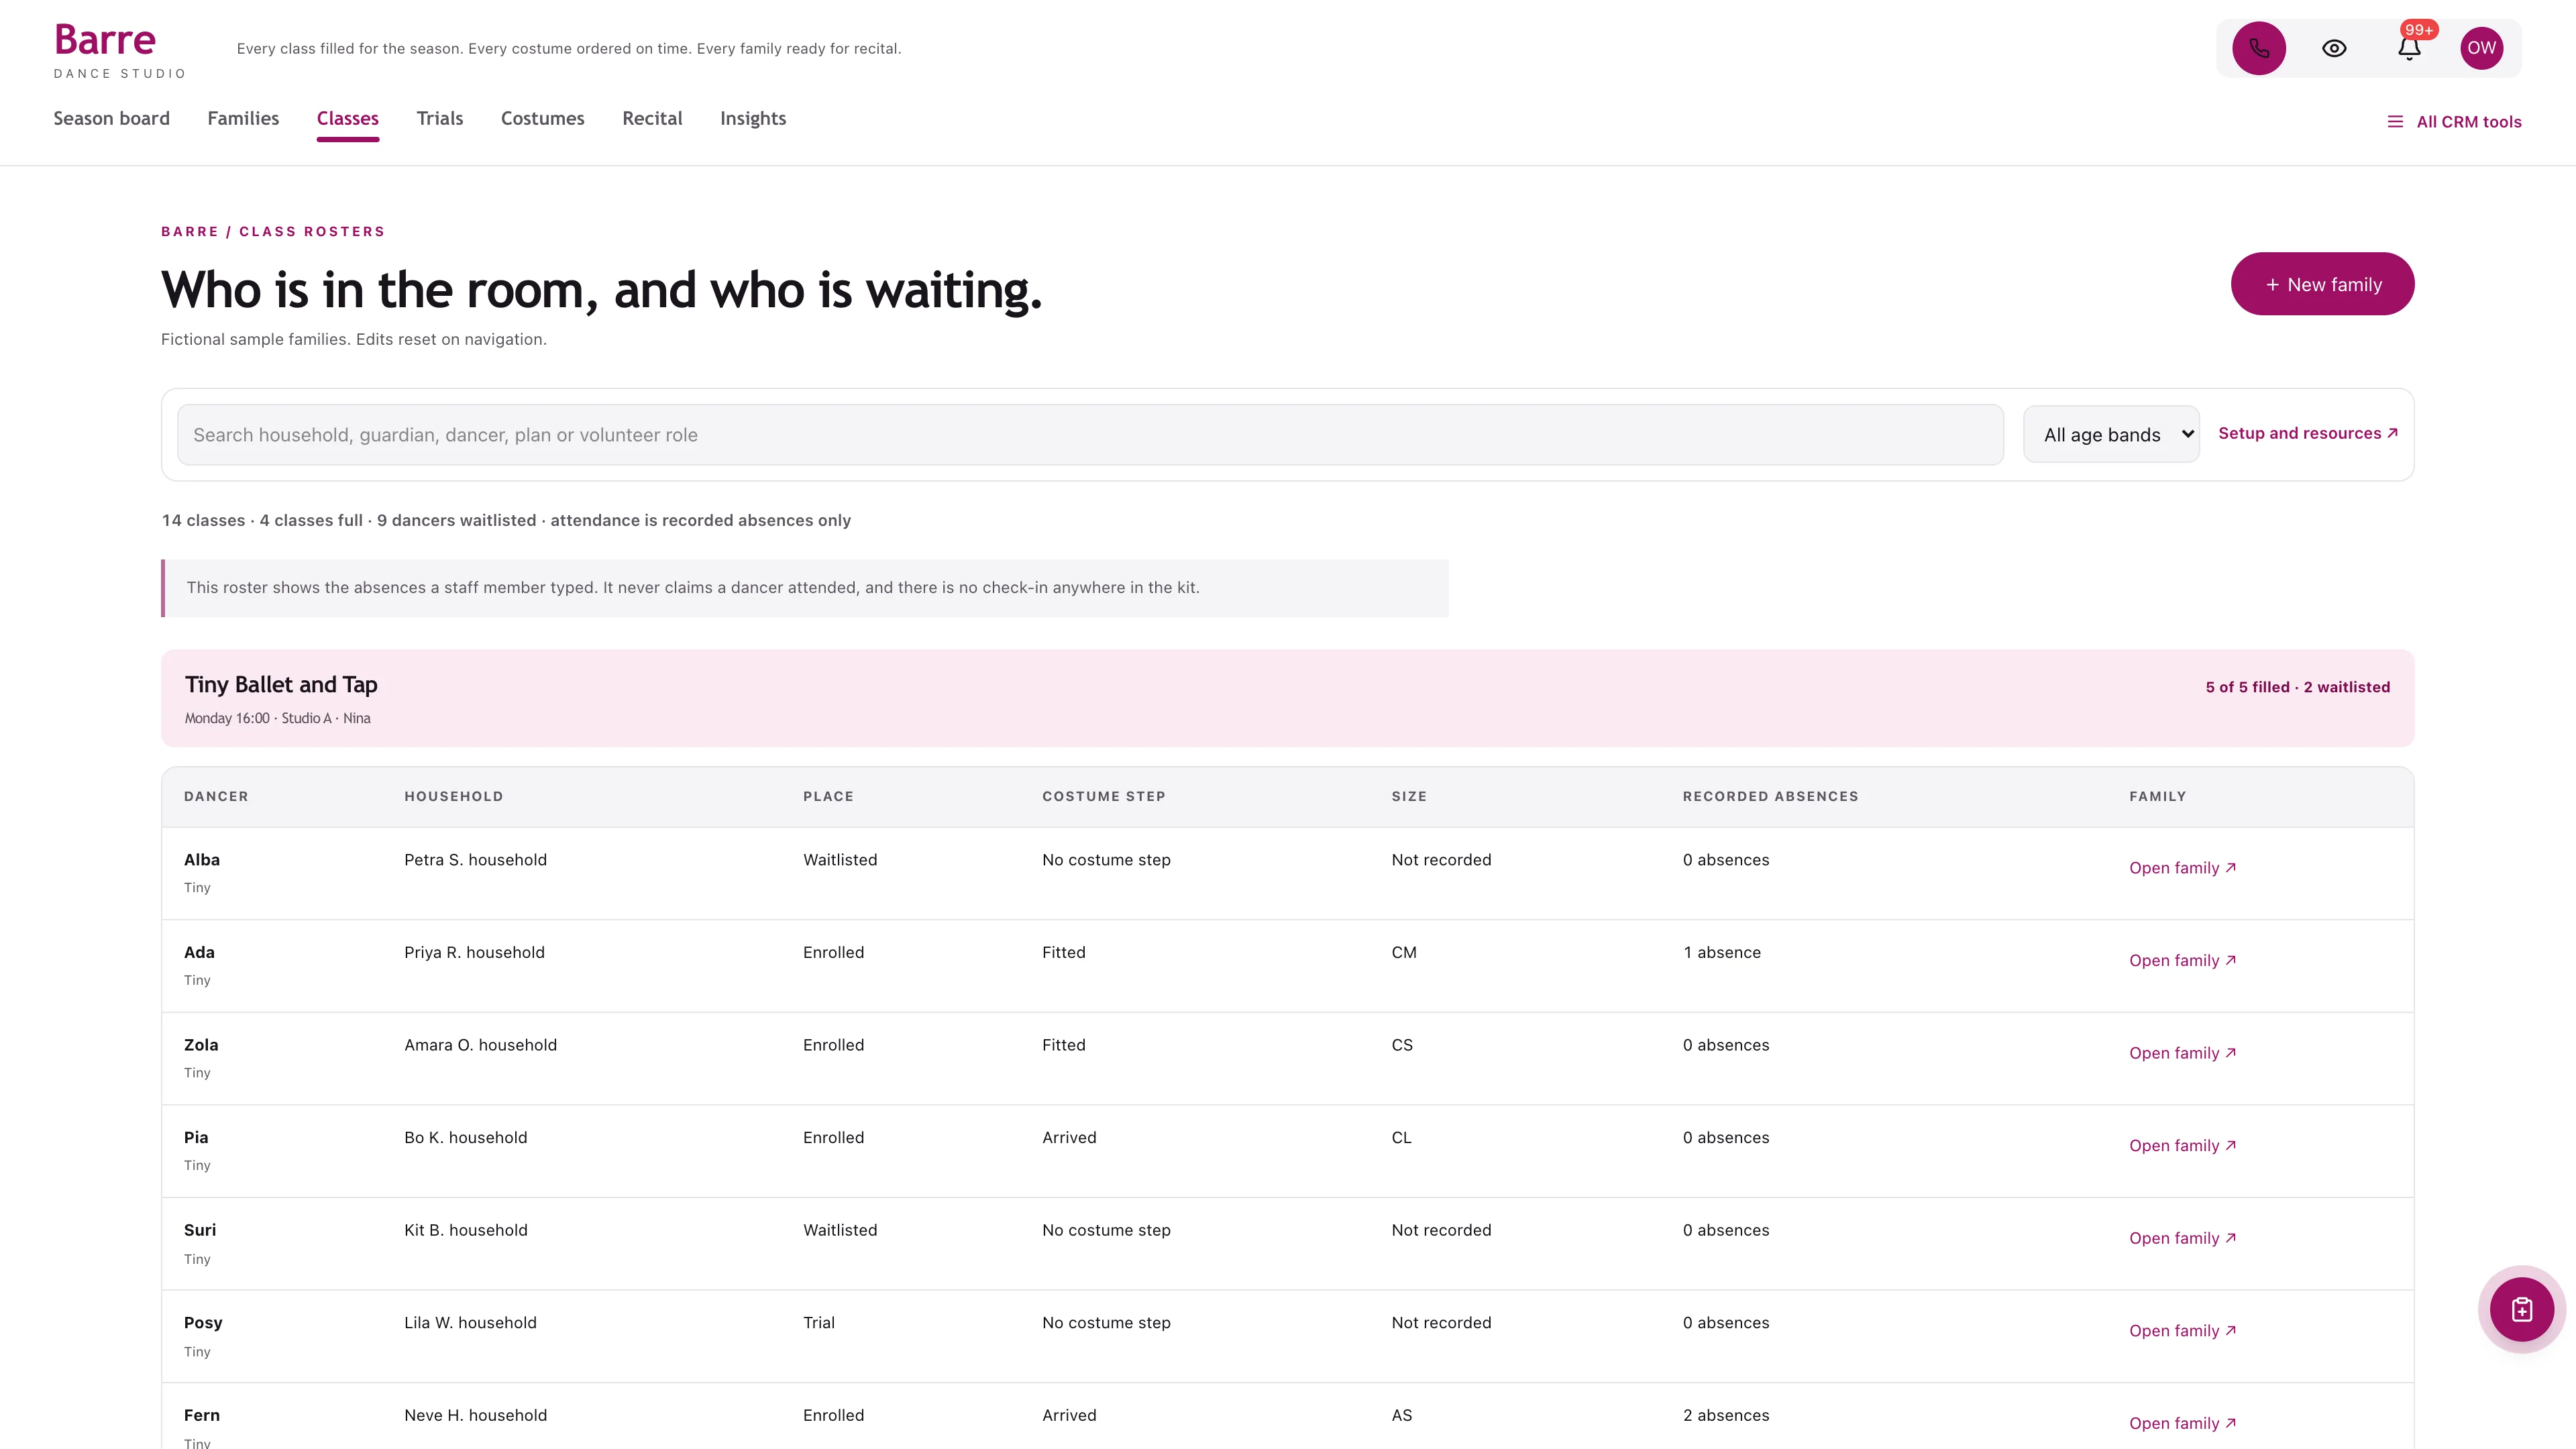The height and width of the screenshot is (1449, 2576).
Task: Select the Priya R. household cell
Action: tap(474, 952)
